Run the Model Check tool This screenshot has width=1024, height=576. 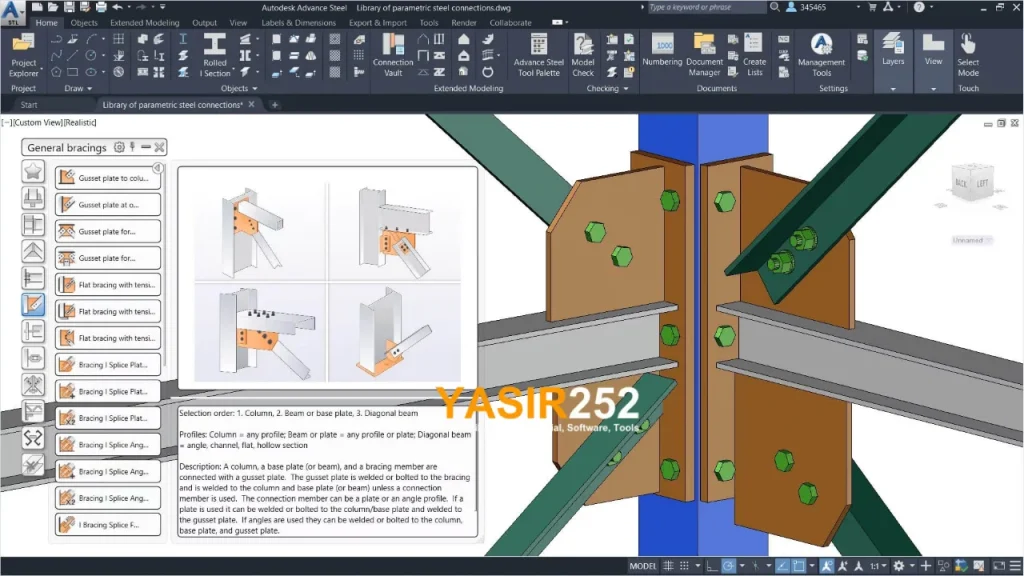(583, 55)
